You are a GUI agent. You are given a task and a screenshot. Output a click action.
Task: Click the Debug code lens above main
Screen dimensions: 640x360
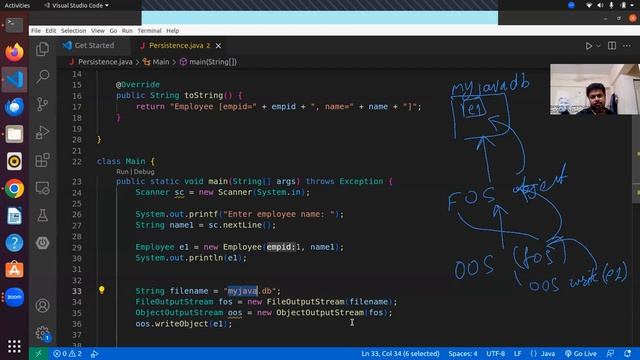tap(144, 172)
